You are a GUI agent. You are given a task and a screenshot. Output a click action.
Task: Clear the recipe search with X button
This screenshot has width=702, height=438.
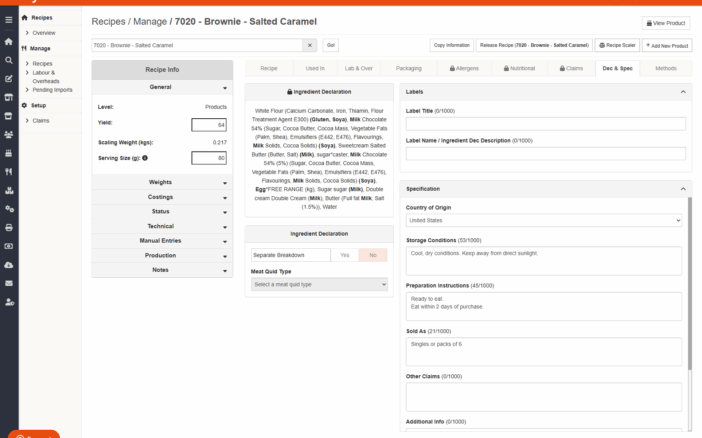pos(309,45)
